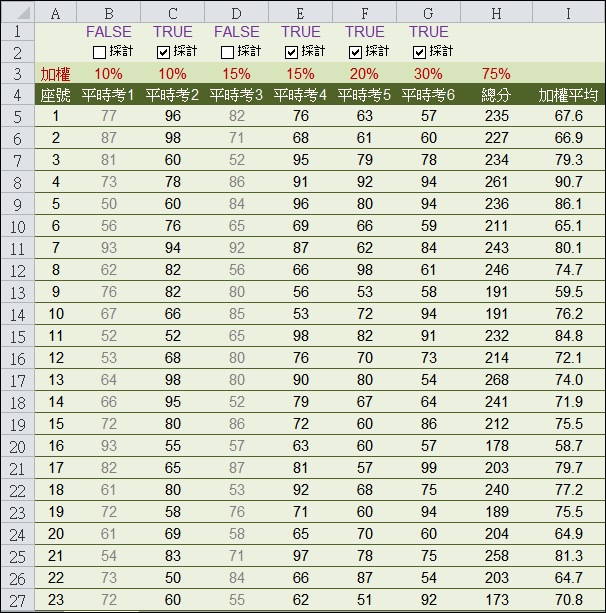This screenshot has height=613, width=606.
Task: Select row 15 header
Action: click(x=18, y=337)
